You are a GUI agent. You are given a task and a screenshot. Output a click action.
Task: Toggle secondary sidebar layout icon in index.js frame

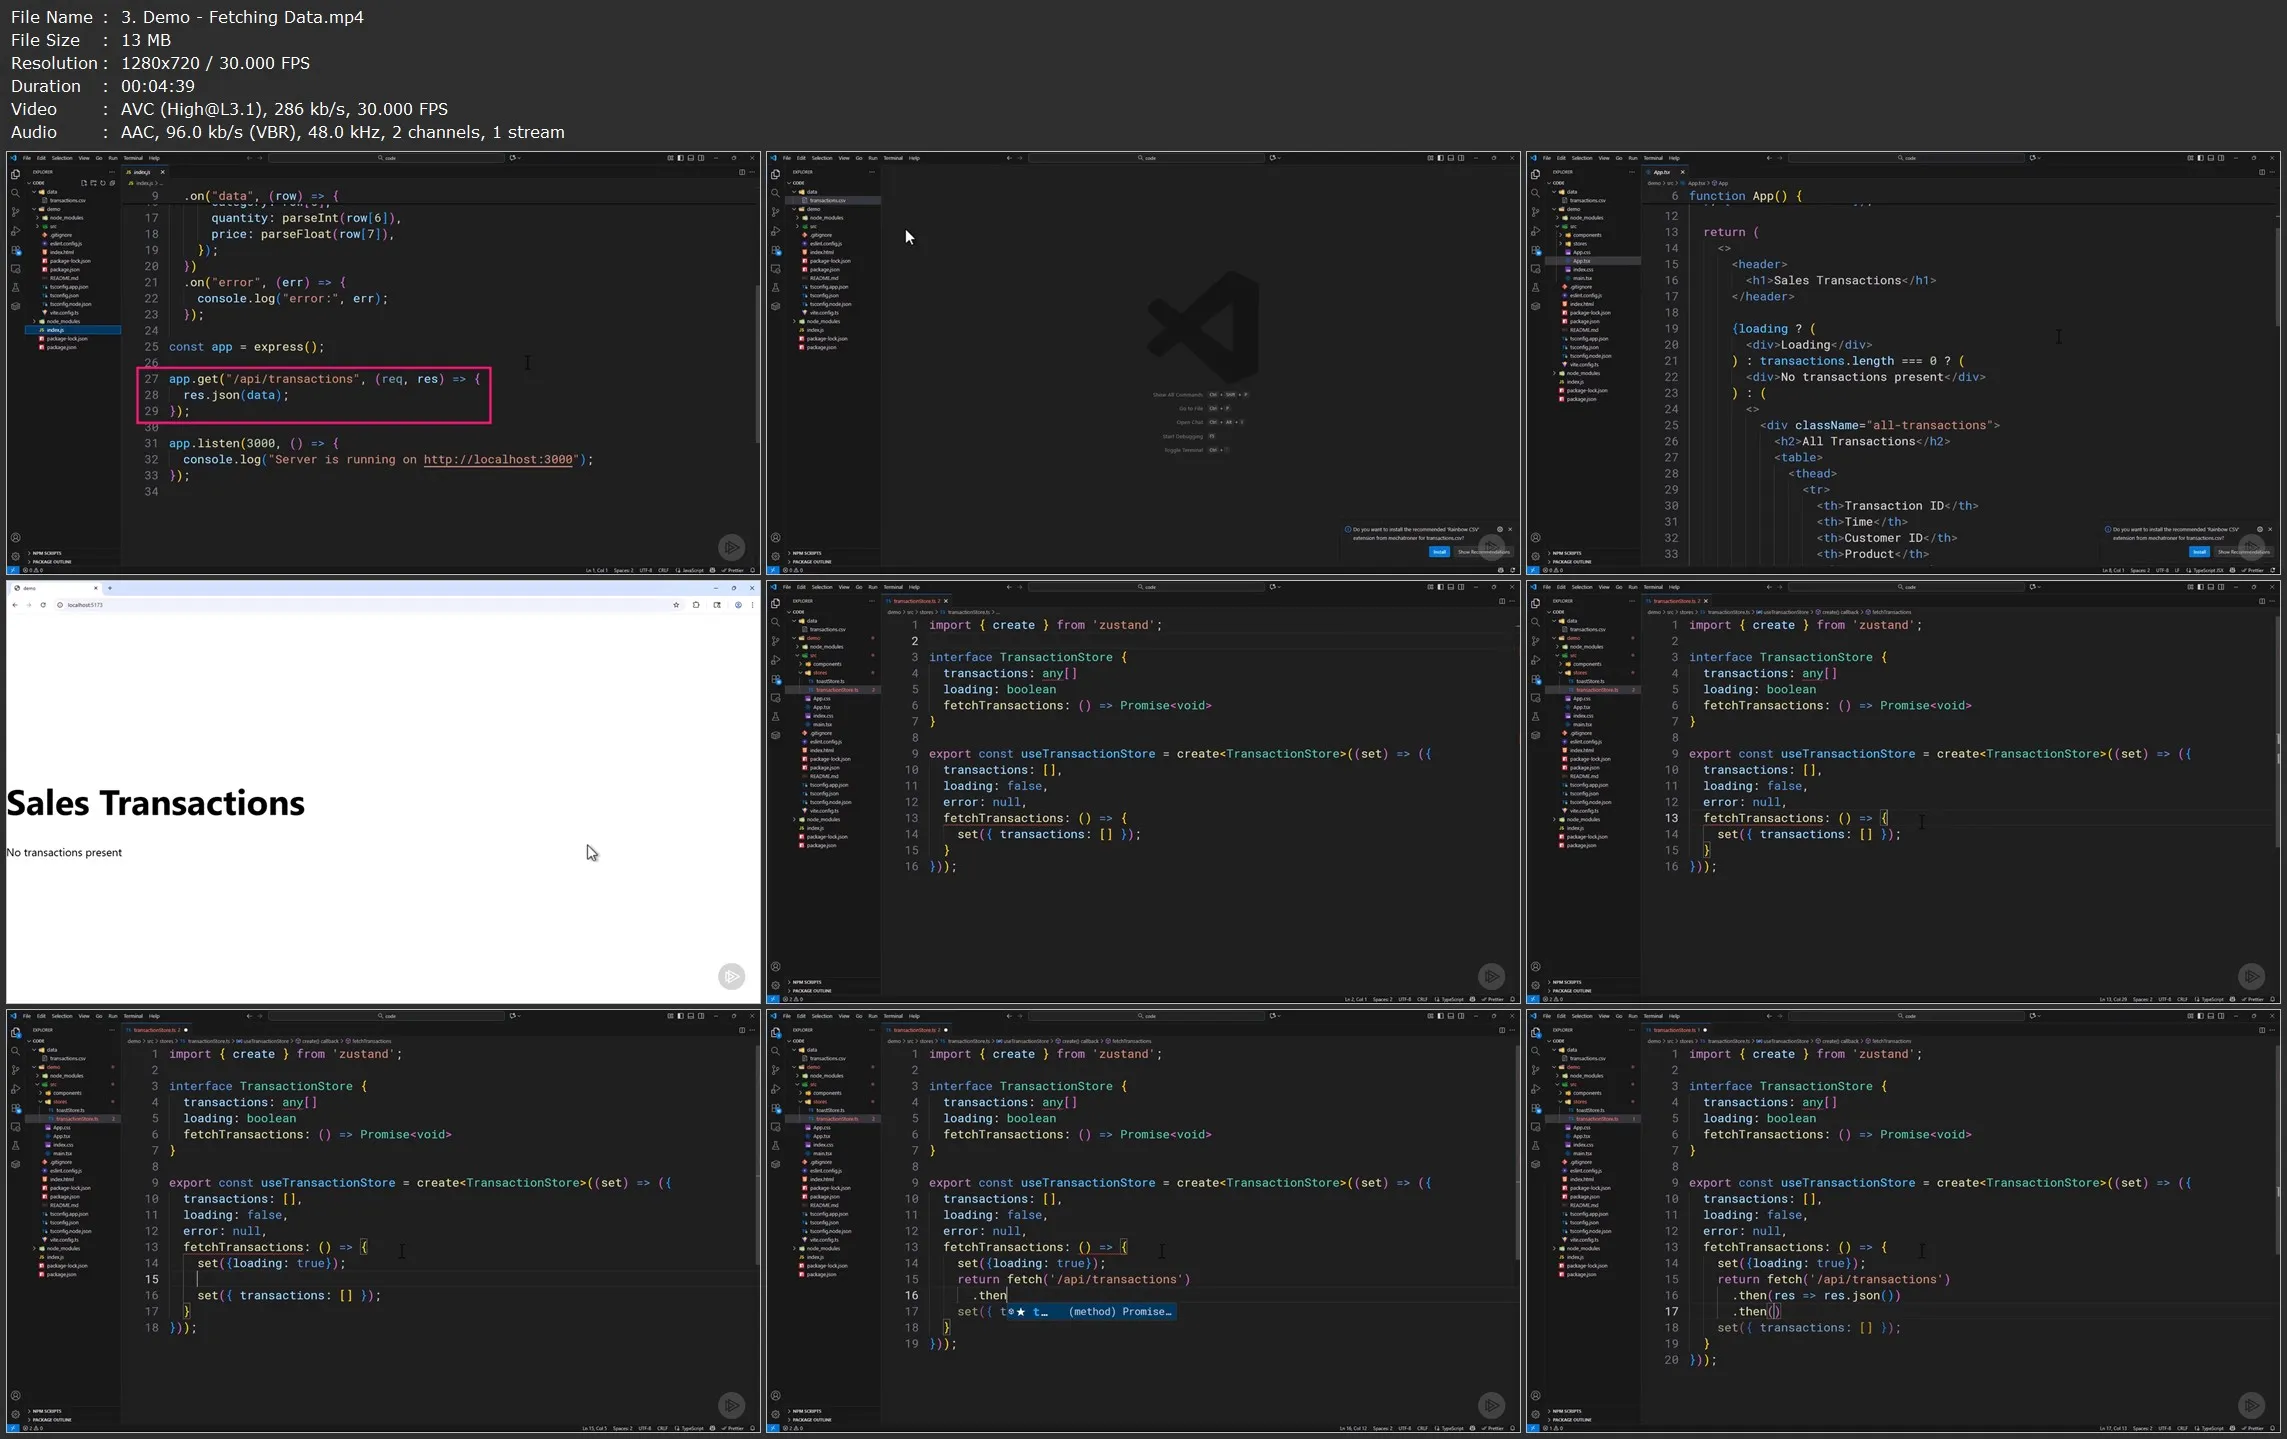coord(701,158)
